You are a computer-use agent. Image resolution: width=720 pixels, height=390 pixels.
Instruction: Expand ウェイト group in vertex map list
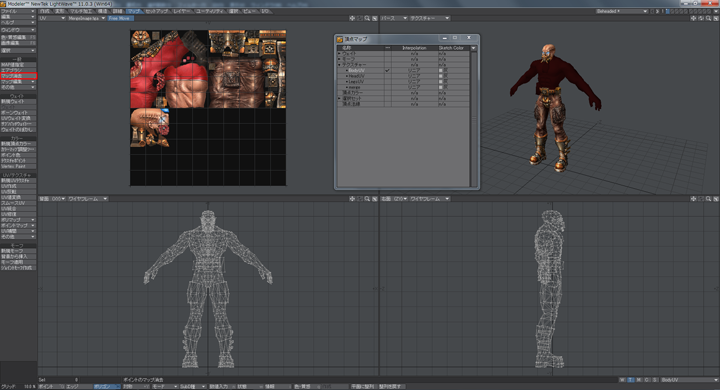(x=340, y=54)
